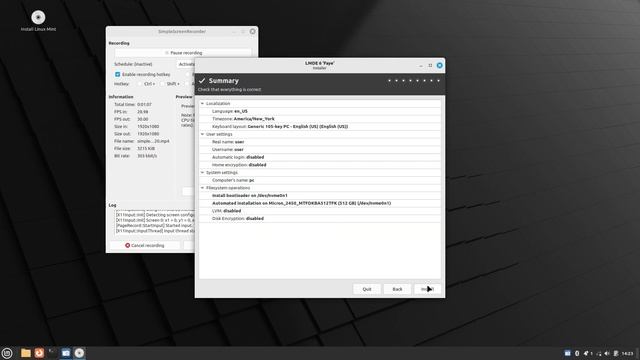This screenshot has width=640, height=360.
Task: Switch to the installer disc taskbar item
Action: pos(79,353)
